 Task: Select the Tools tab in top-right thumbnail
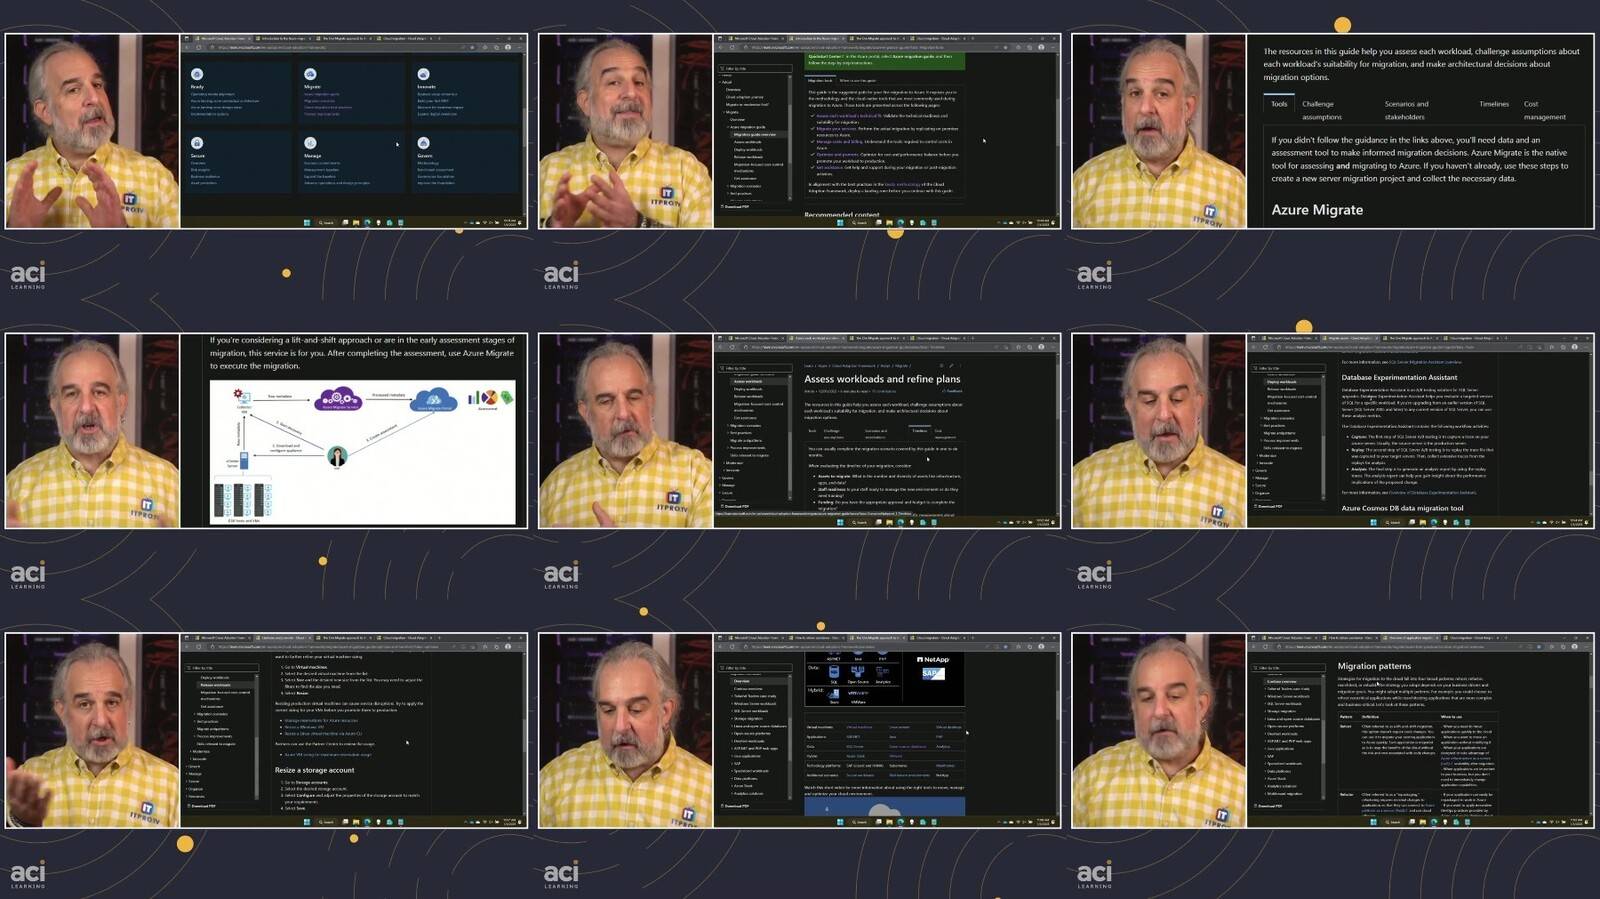coord(1279,104)
